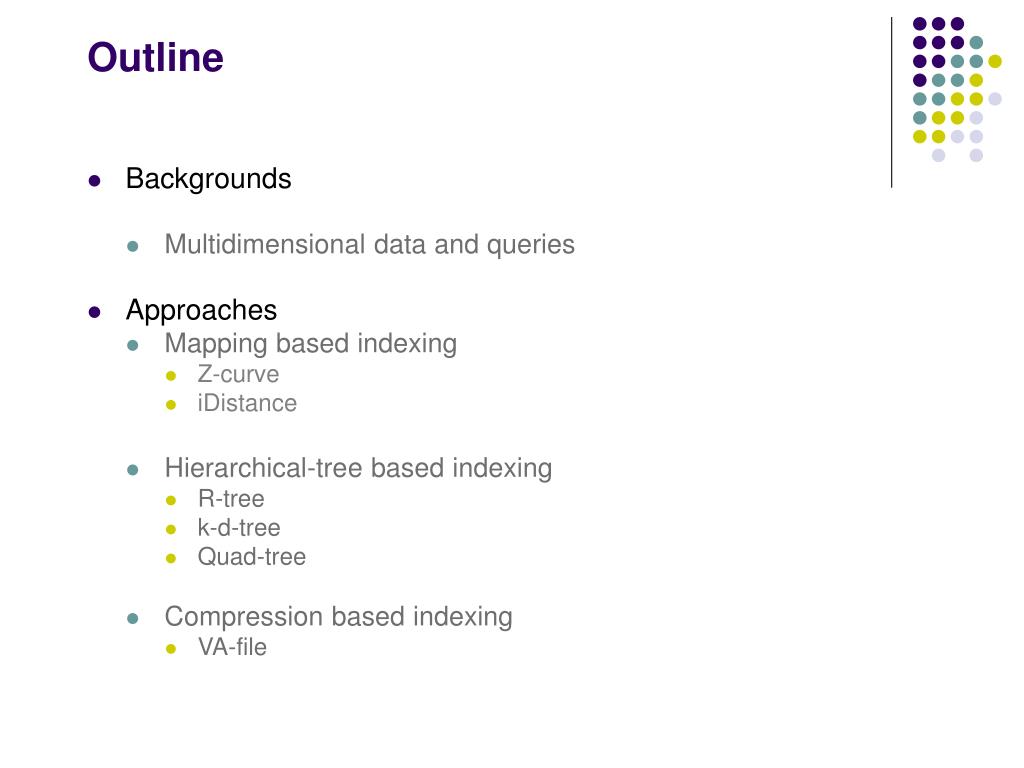The height and width of the screenshot is (768, 1024).
Task: Click the purple bullet beside Approaches
Action: pos(95,312)
